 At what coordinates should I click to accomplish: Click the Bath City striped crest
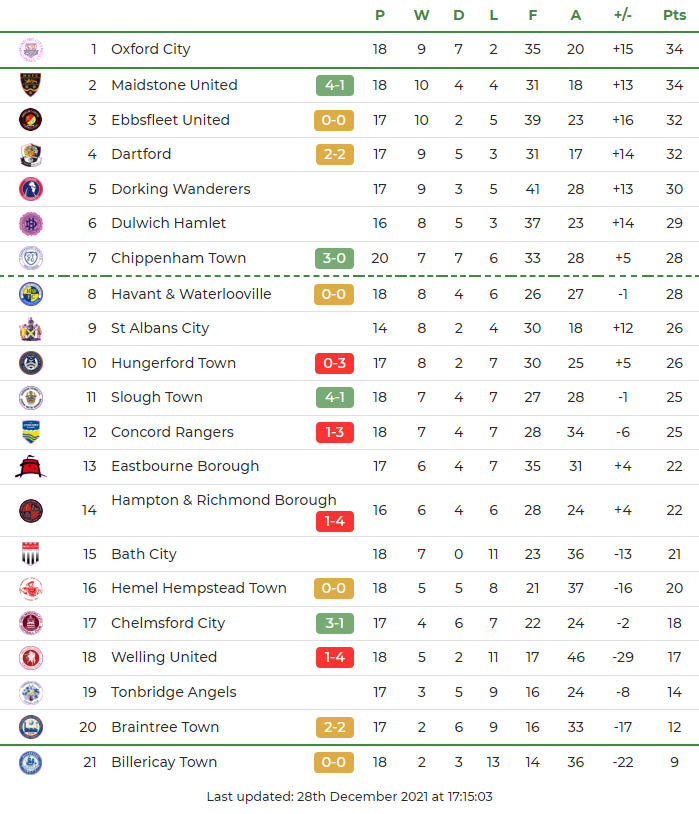click(x=31, y=554)
